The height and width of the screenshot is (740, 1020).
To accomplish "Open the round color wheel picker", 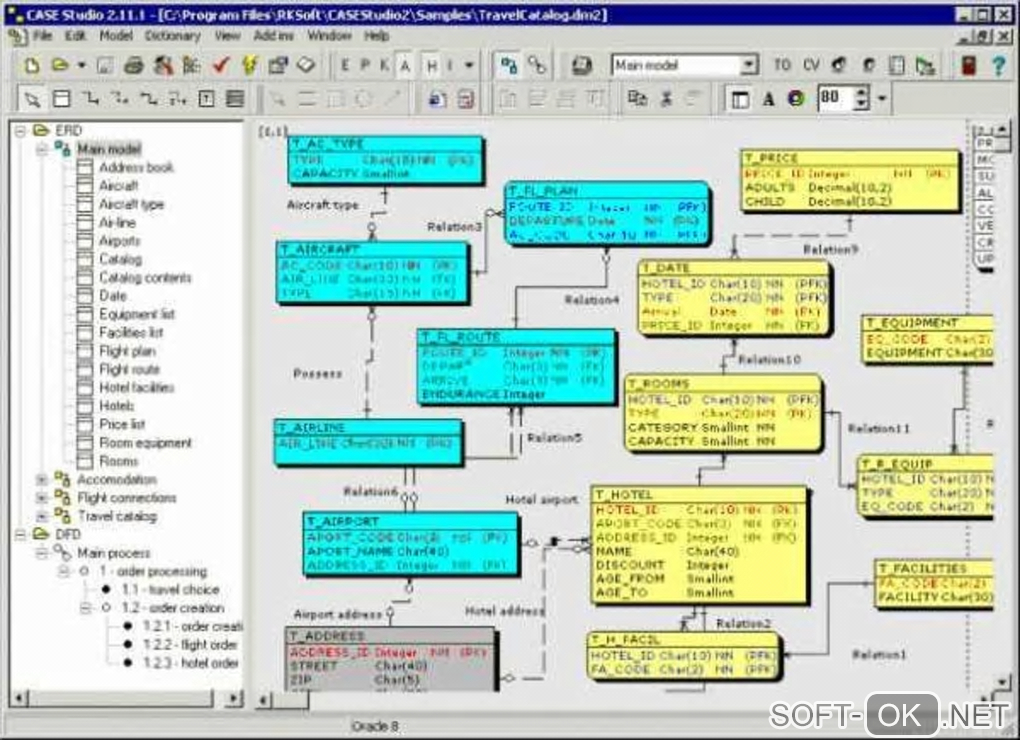I will point(796,99).
